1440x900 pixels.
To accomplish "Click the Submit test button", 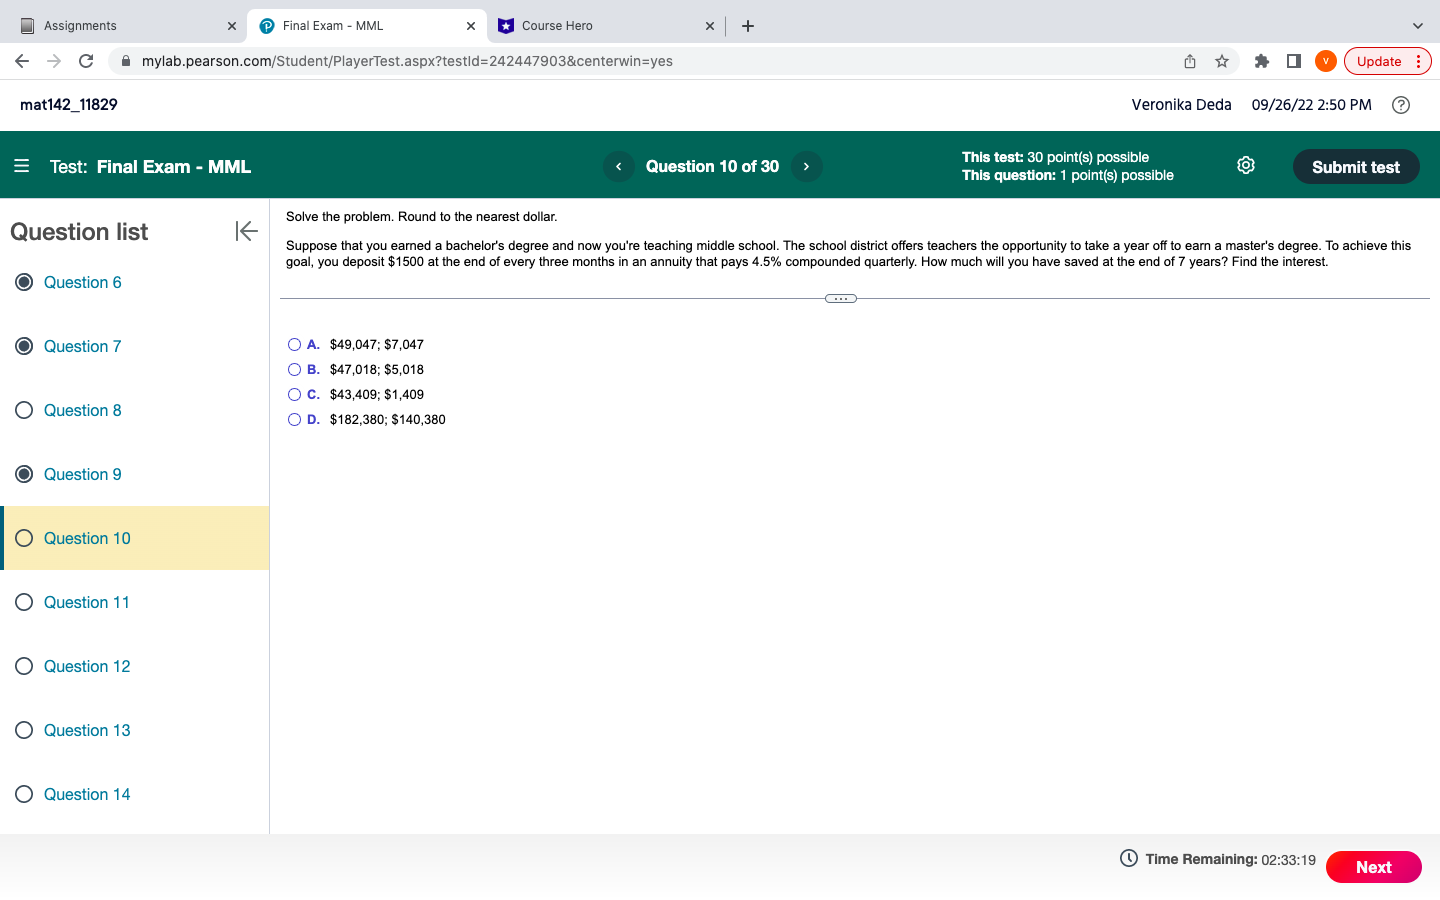I will (x=1356, y=166).
